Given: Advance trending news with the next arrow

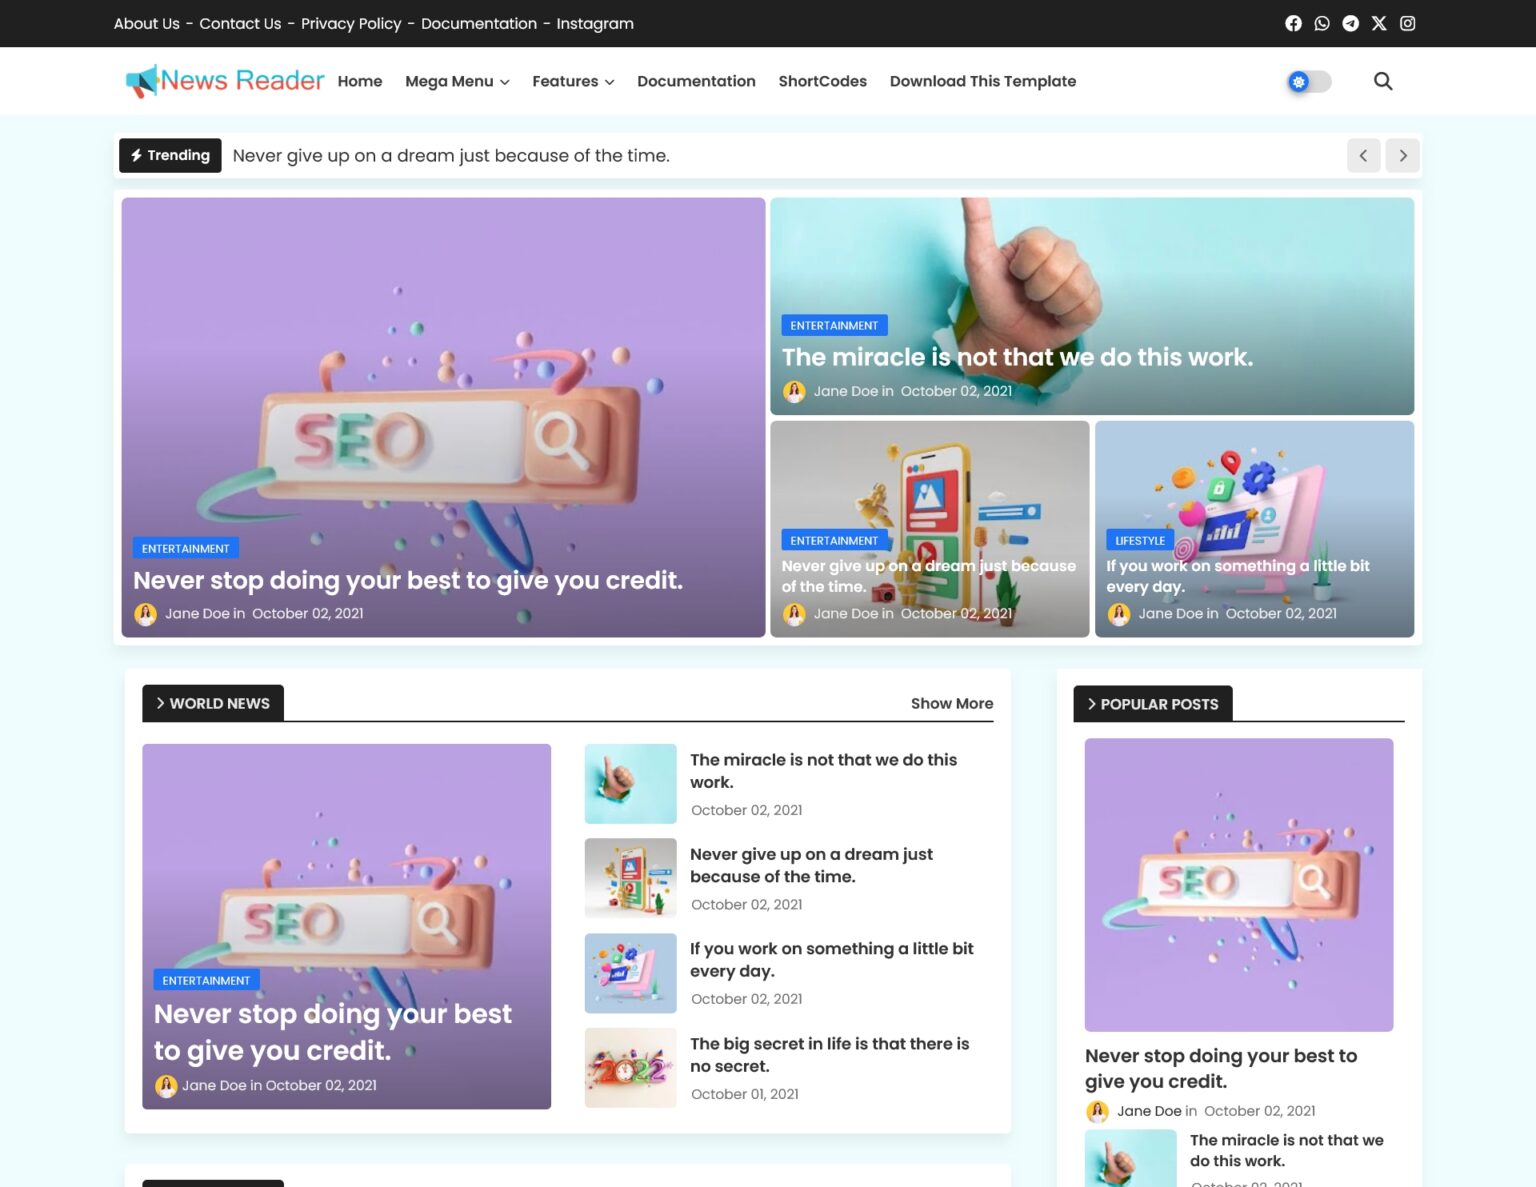Looking at the screenshot, I should tap(1402, 155).
